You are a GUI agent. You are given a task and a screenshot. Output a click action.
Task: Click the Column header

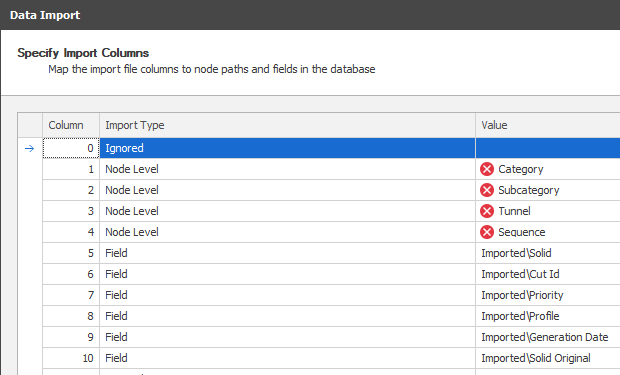pyautogui.click(x=71, y=125)
